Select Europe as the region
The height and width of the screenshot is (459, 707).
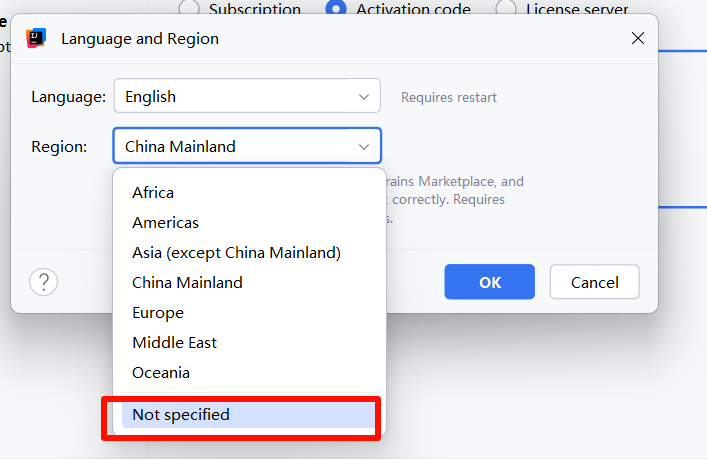click(158, 313)
